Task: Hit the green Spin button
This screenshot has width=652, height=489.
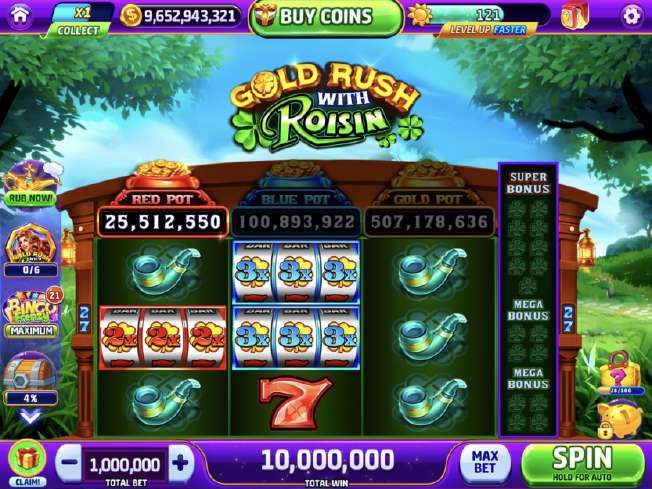Action: [583, 463]
